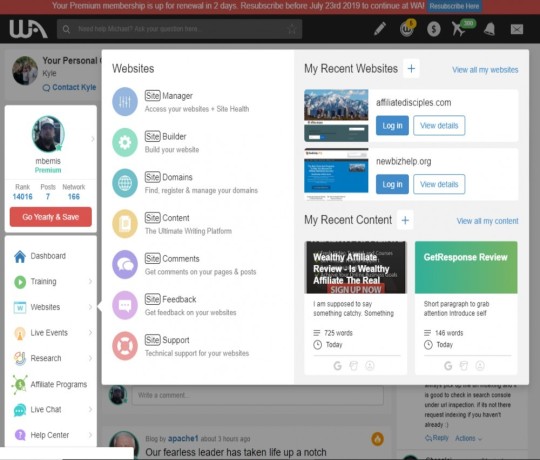This screenshot has width=540, height=460.
Task: Open GetResponse Review content card
Action: 466,308
